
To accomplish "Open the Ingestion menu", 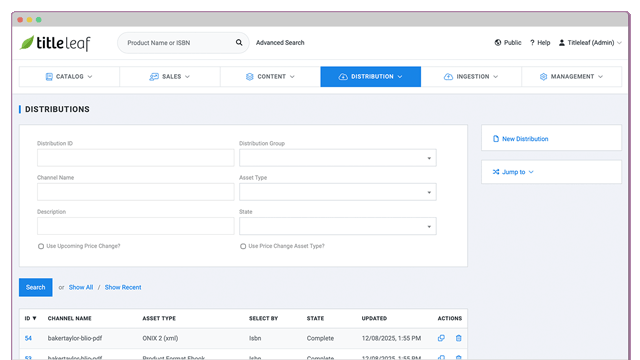I will tap(471, 77).
